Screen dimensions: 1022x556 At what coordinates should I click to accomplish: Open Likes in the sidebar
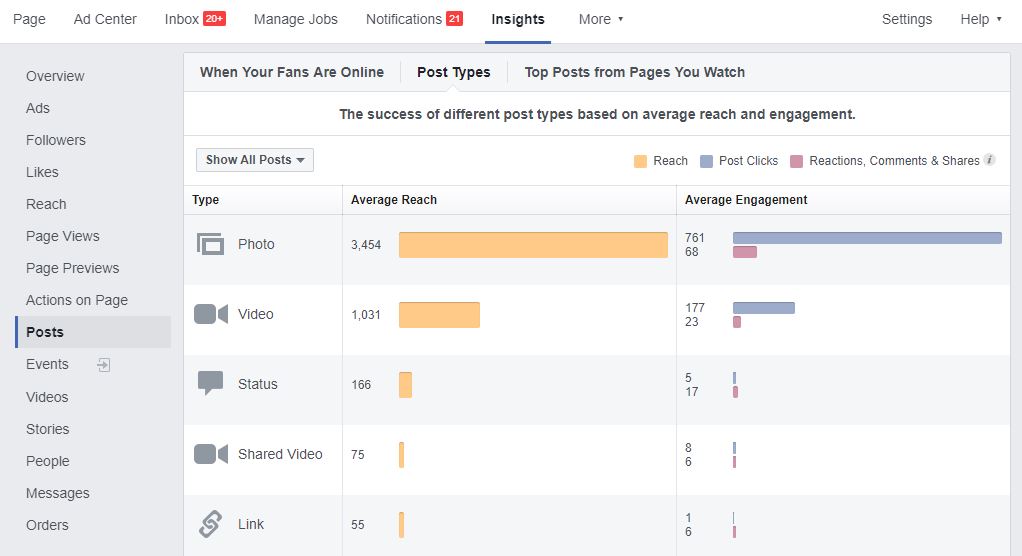click(x=42, y=172)
